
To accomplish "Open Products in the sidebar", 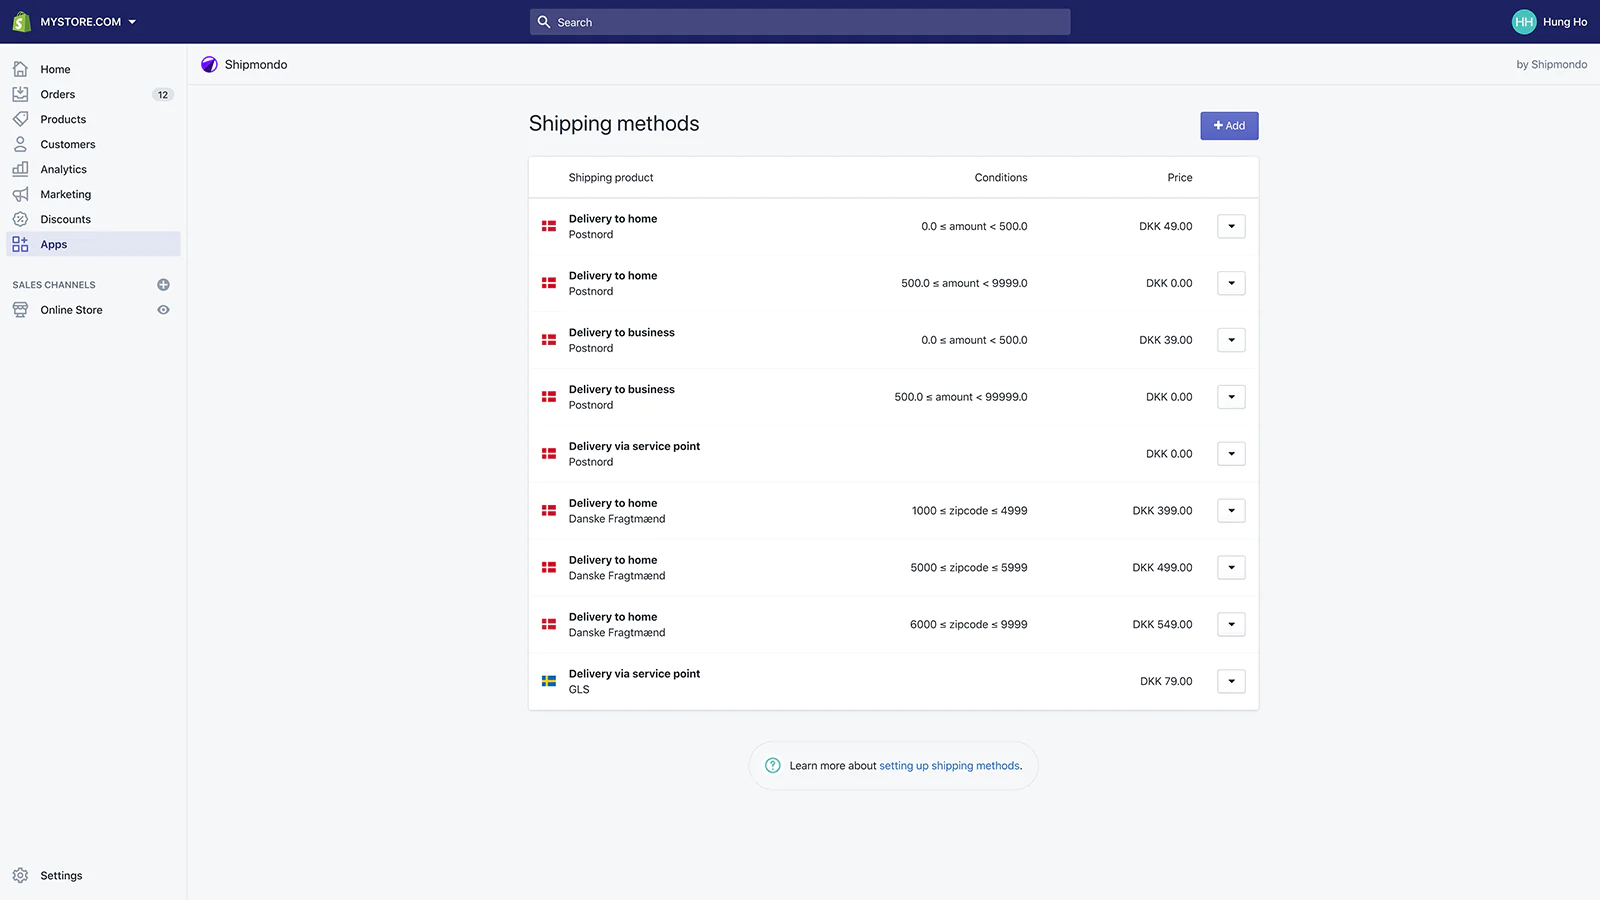I will point(63,119).
